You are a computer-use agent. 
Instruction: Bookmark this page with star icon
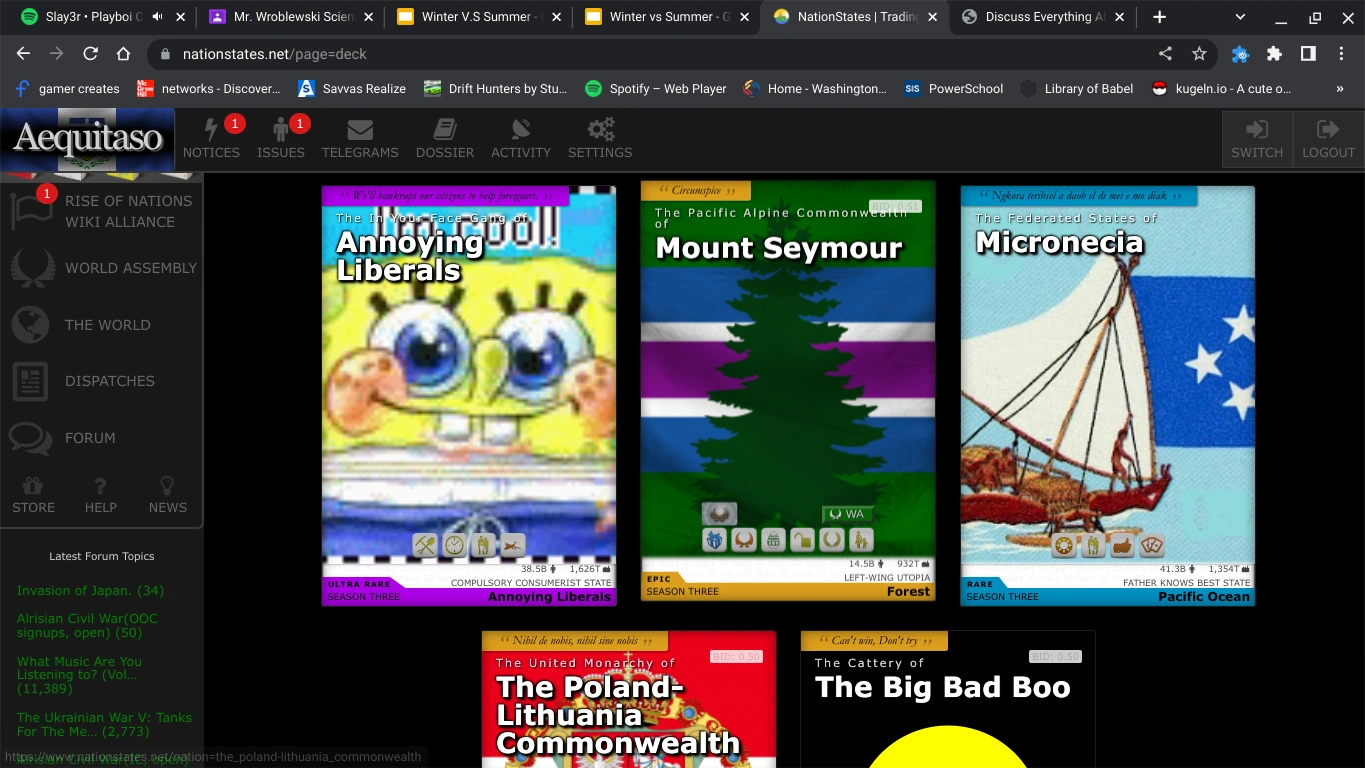(1199, 54)
